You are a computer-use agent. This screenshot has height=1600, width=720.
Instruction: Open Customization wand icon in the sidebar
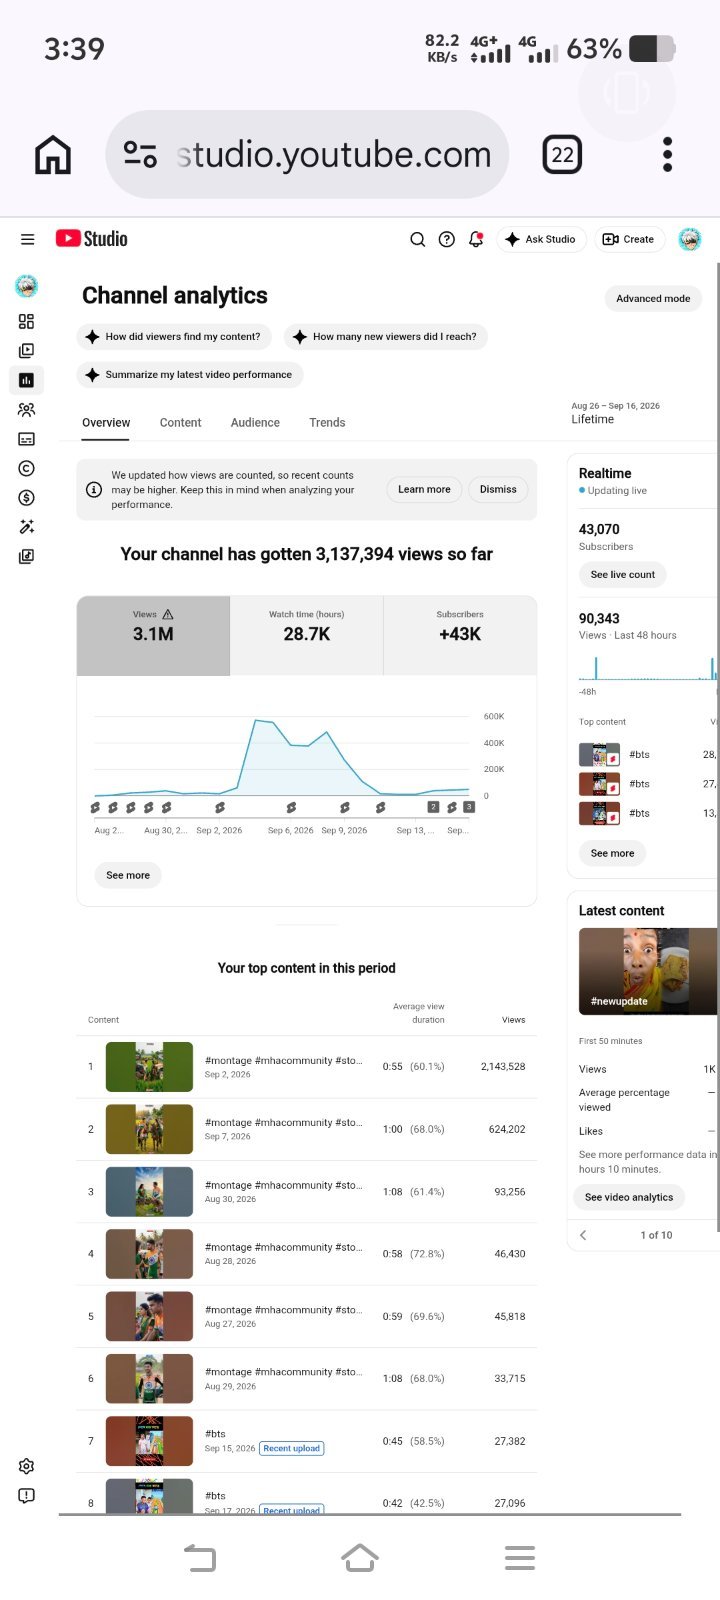tap(27, 527)
